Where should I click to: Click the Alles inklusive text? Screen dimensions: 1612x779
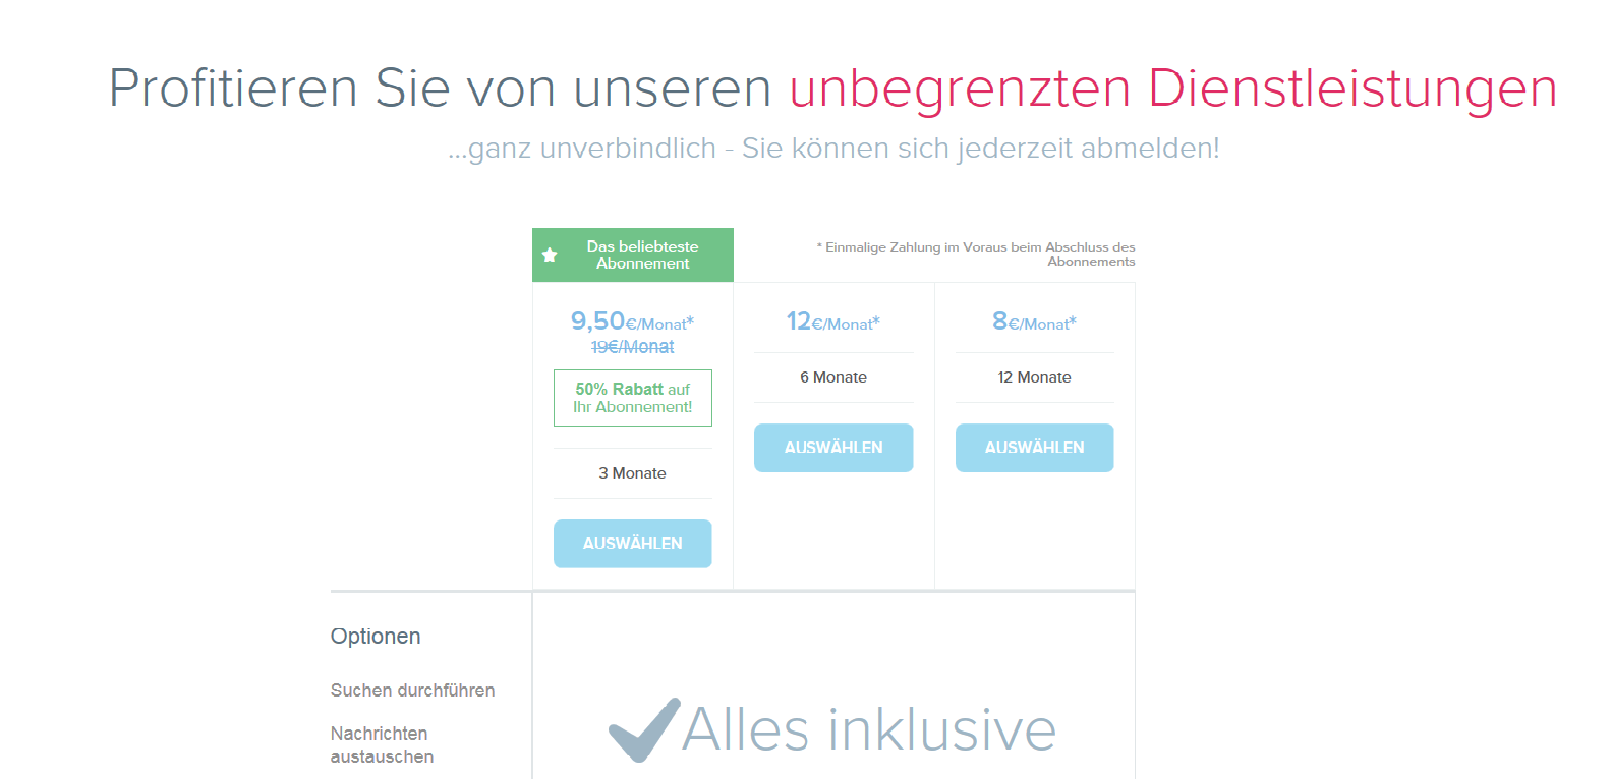869,730
